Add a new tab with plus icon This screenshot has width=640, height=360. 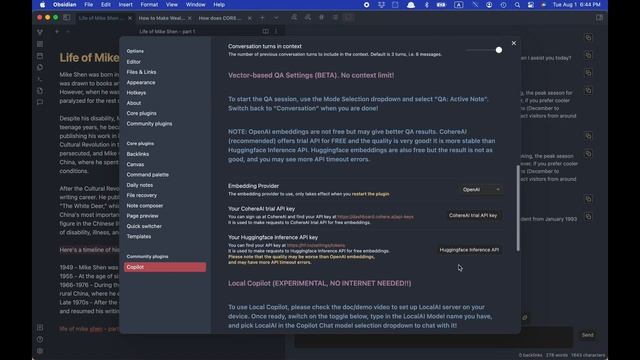click(262, 18)
